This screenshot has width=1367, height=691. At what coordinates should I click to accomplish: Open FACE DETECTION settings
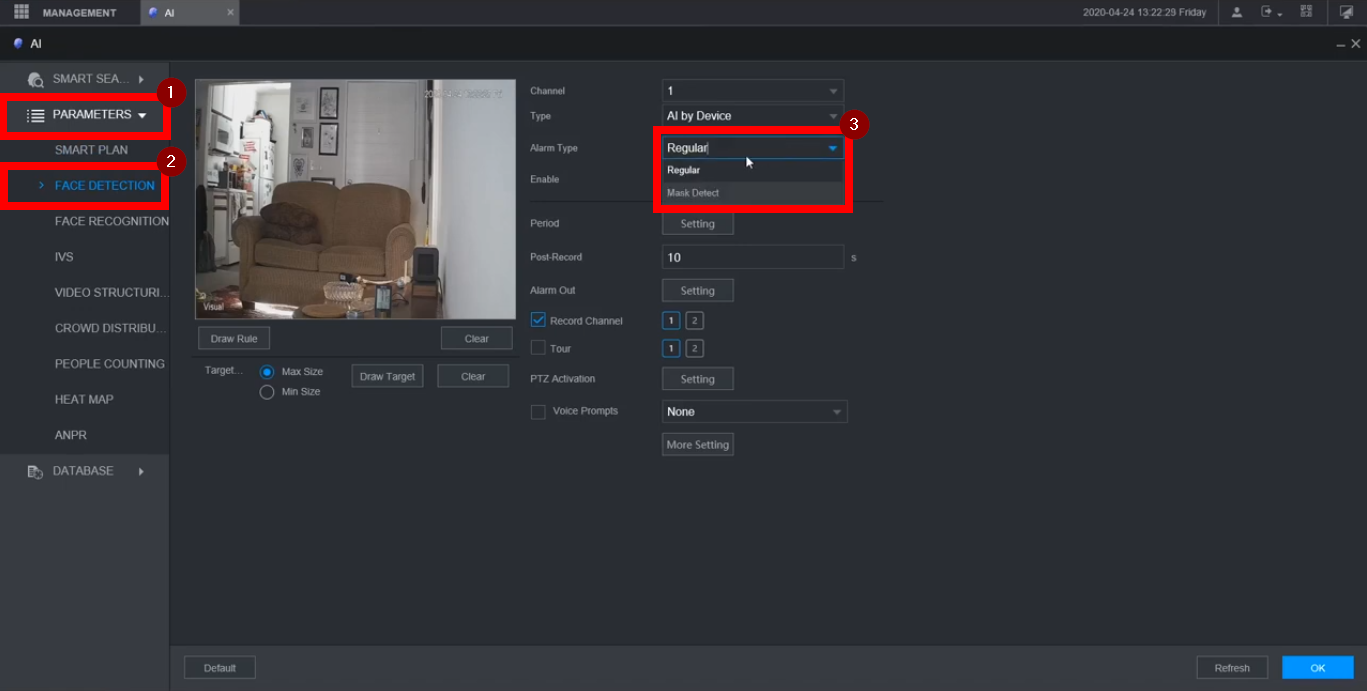tap(105, 186)
